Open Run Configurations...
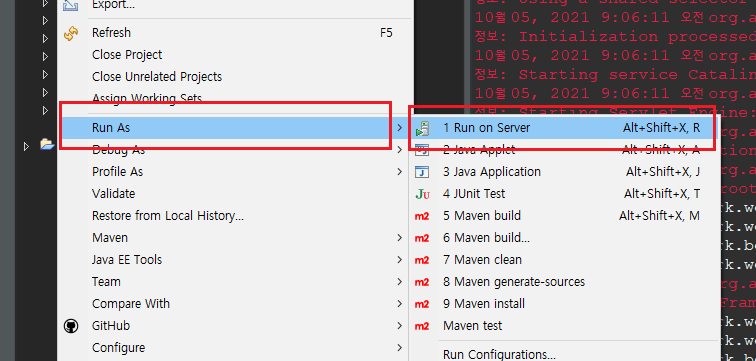 coord(563,355)
